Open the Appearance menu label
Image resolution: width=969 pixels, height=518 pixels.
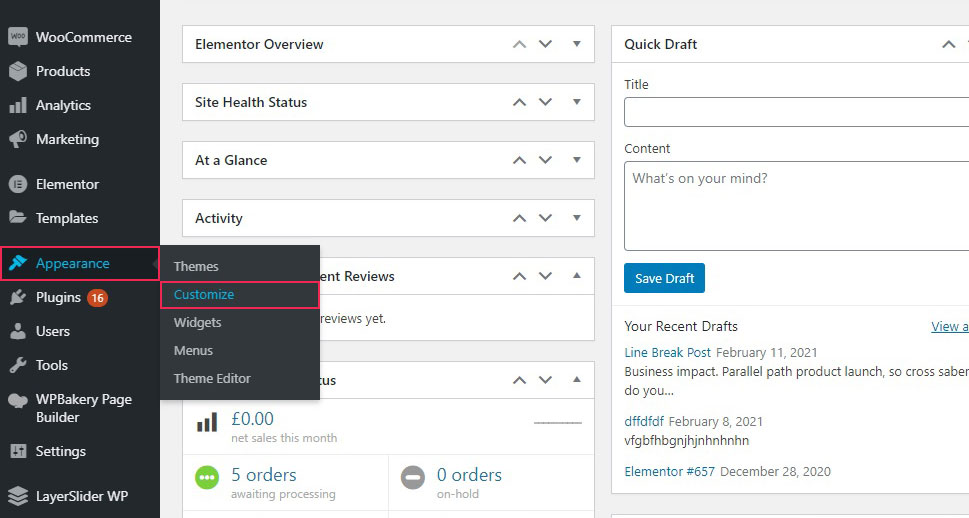(73, 263)
